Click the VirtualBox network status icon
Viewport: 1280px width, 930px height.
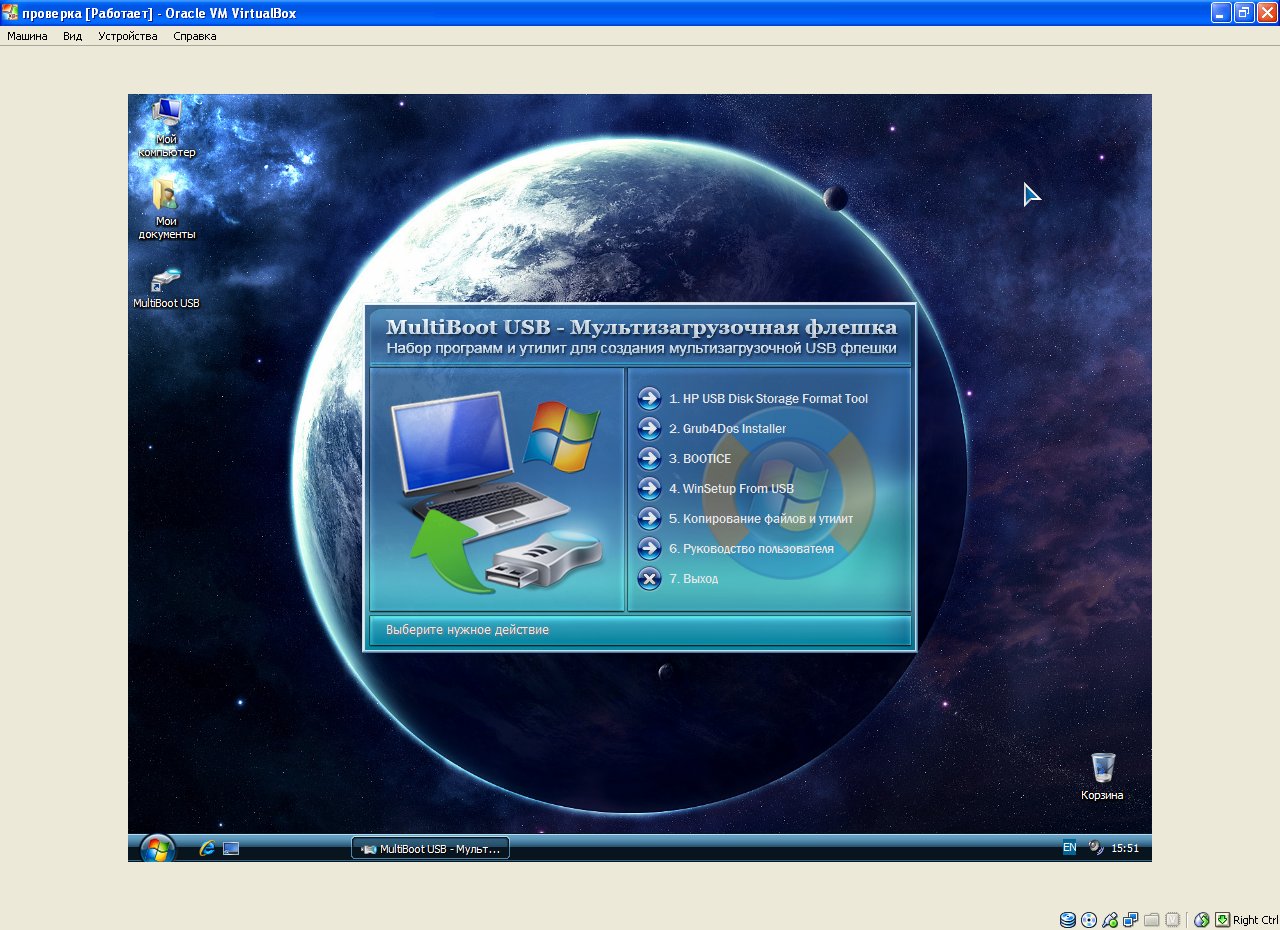pos(1131,920)
